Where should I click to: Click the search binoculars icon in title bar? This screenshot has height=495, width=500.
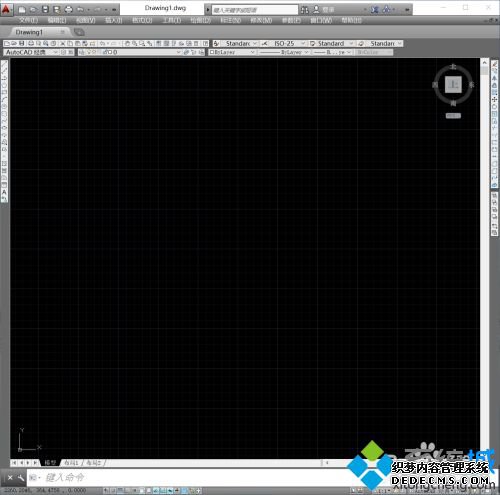pos(305,10)
